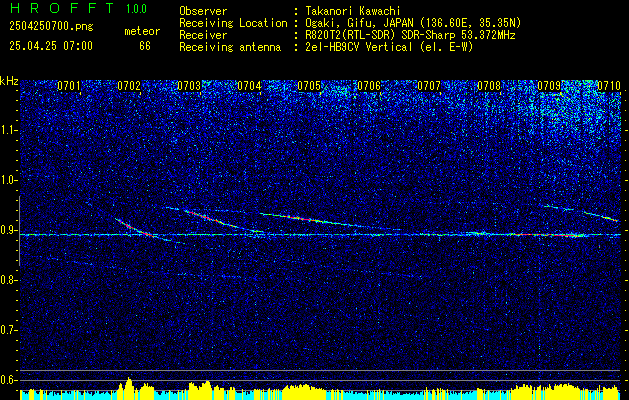Click the 0703 time marker
Viewport: 629px width, 400px height.
[x=189, y=86]
